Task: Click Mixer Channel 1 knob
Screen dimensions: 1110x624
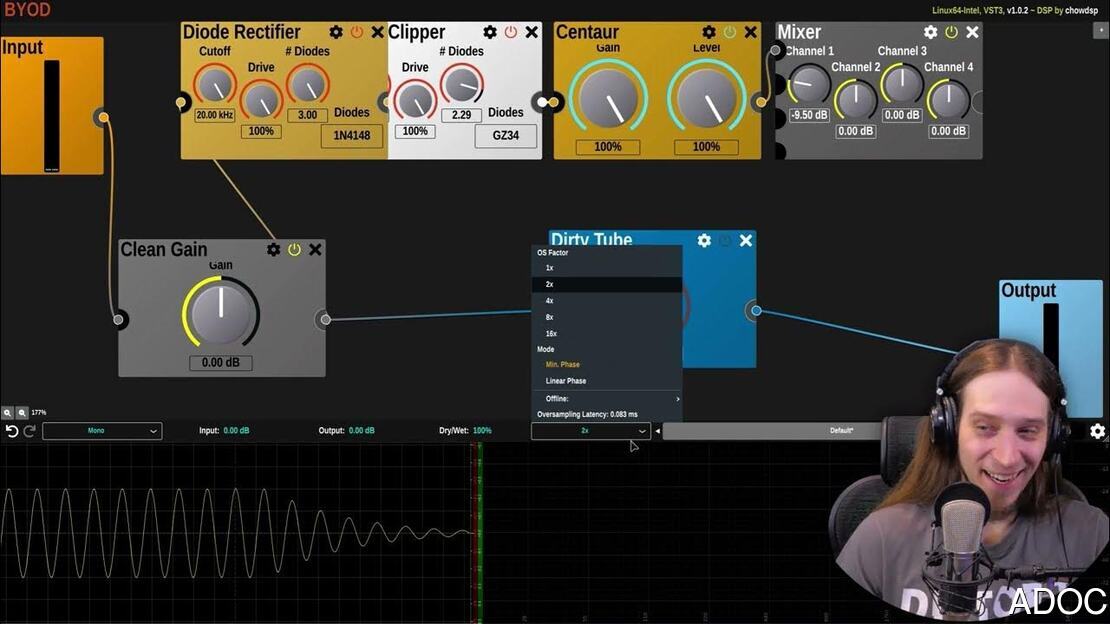Action: 808,85
